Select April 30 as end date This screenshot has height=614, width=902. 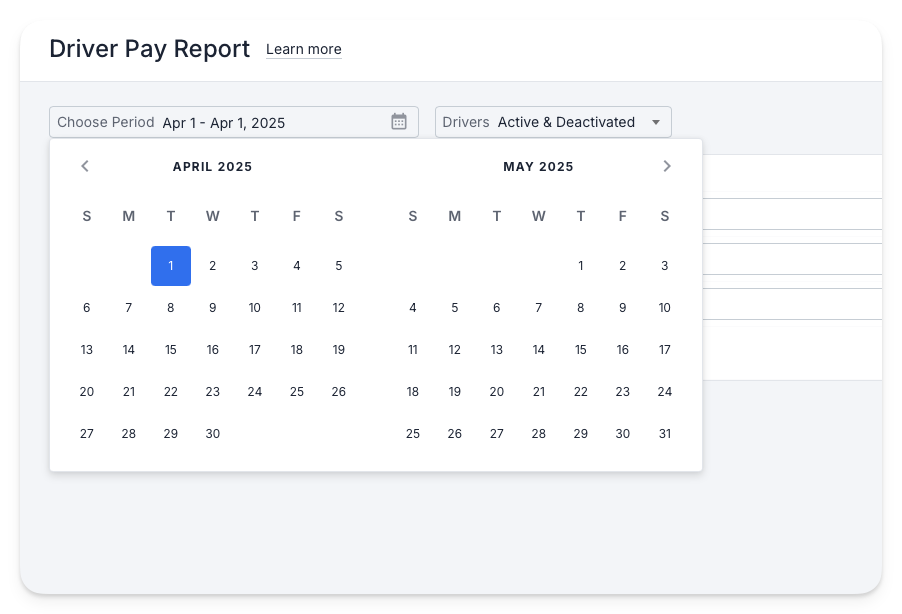pyautogui.click(x=213, y=434)
